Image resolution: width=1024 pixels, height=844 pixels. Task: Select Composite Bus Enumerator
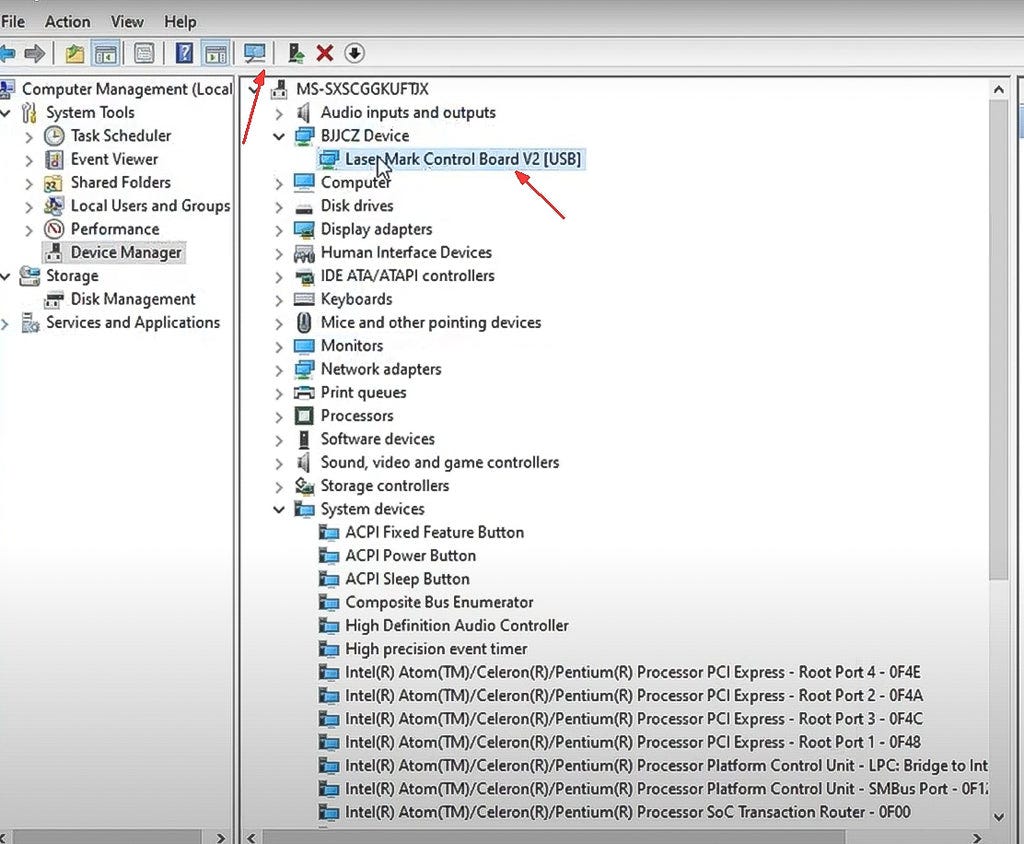click(x=439, y=602)
